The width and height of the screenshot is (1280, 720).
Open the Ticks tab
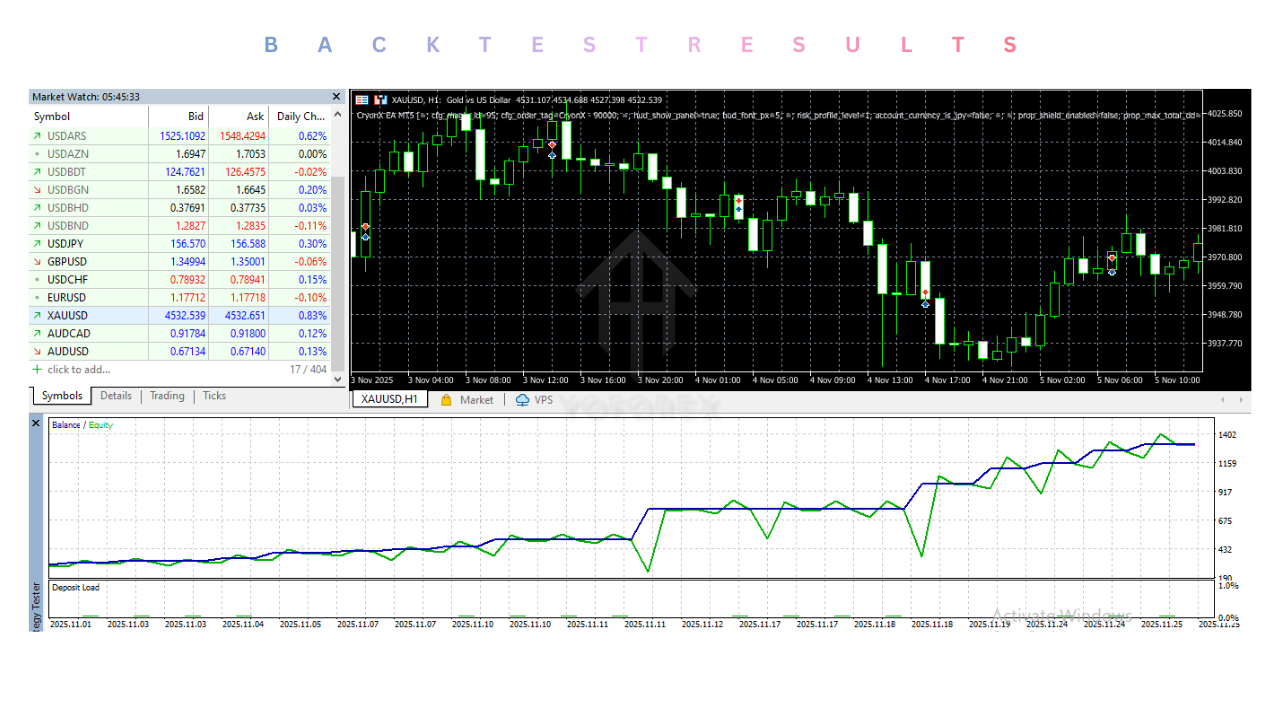point(214,396)
